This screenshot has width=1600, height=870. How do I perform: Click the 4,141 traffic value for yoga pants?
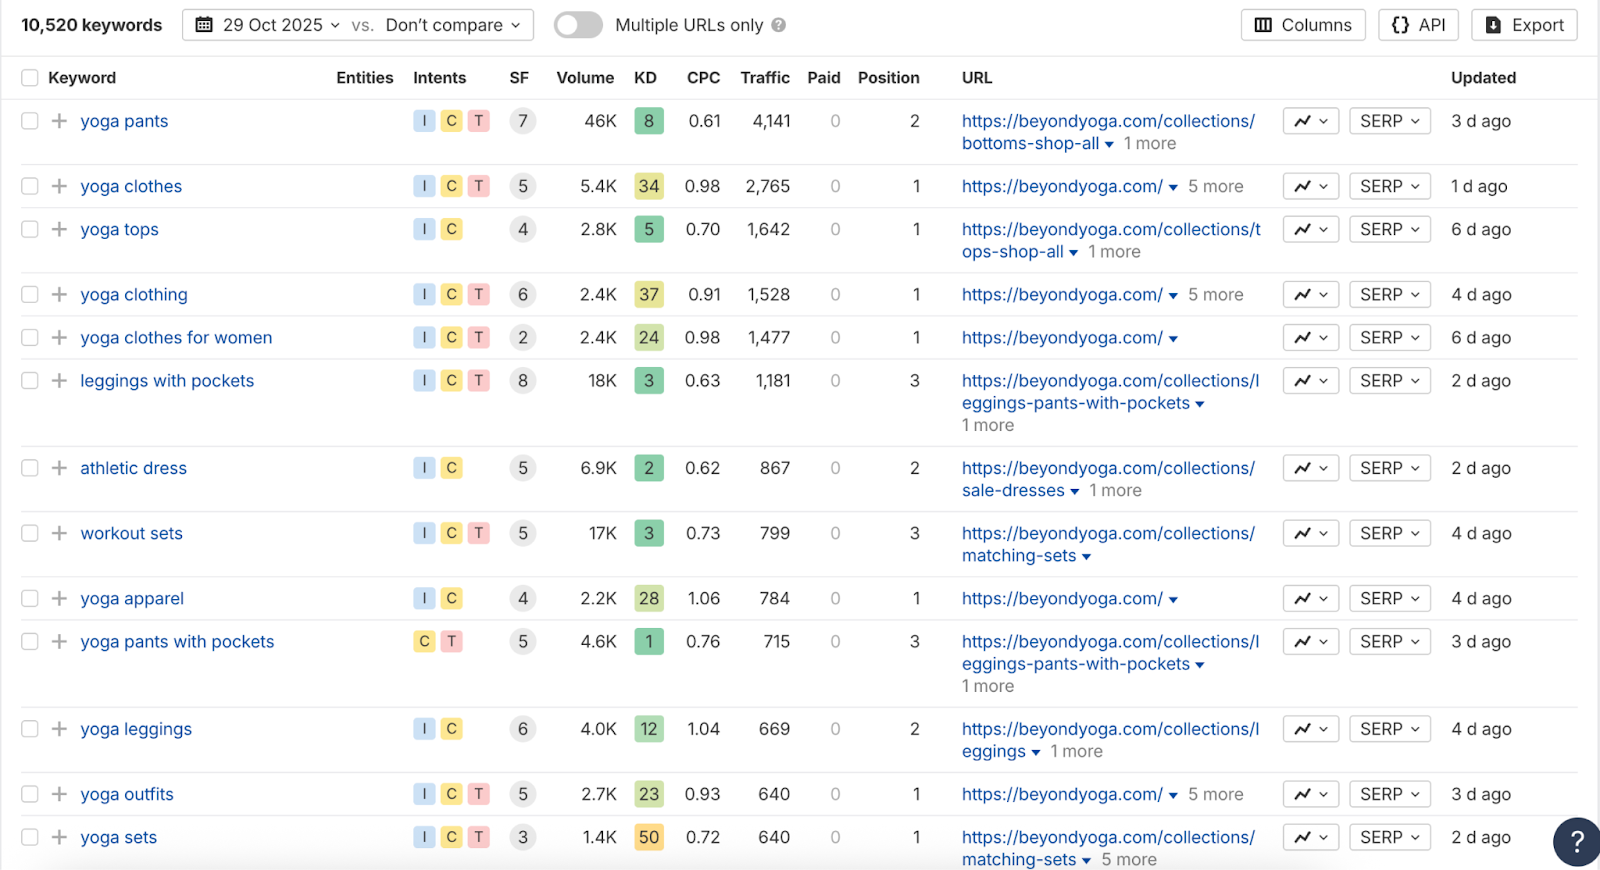click(x=771, y=121)
